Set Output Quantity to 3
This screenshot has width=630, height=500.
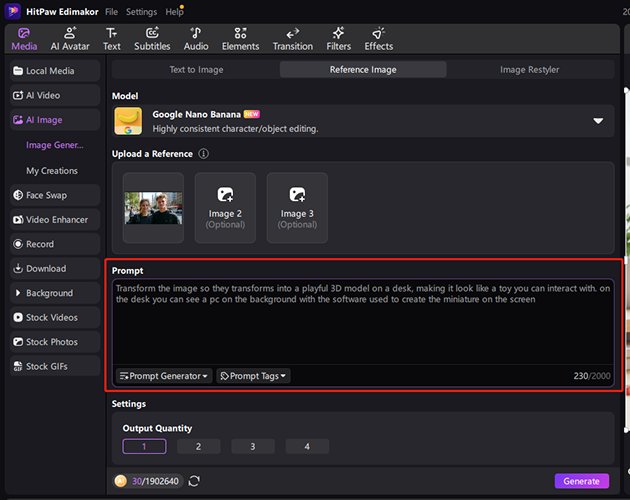(x=253, y=446)
